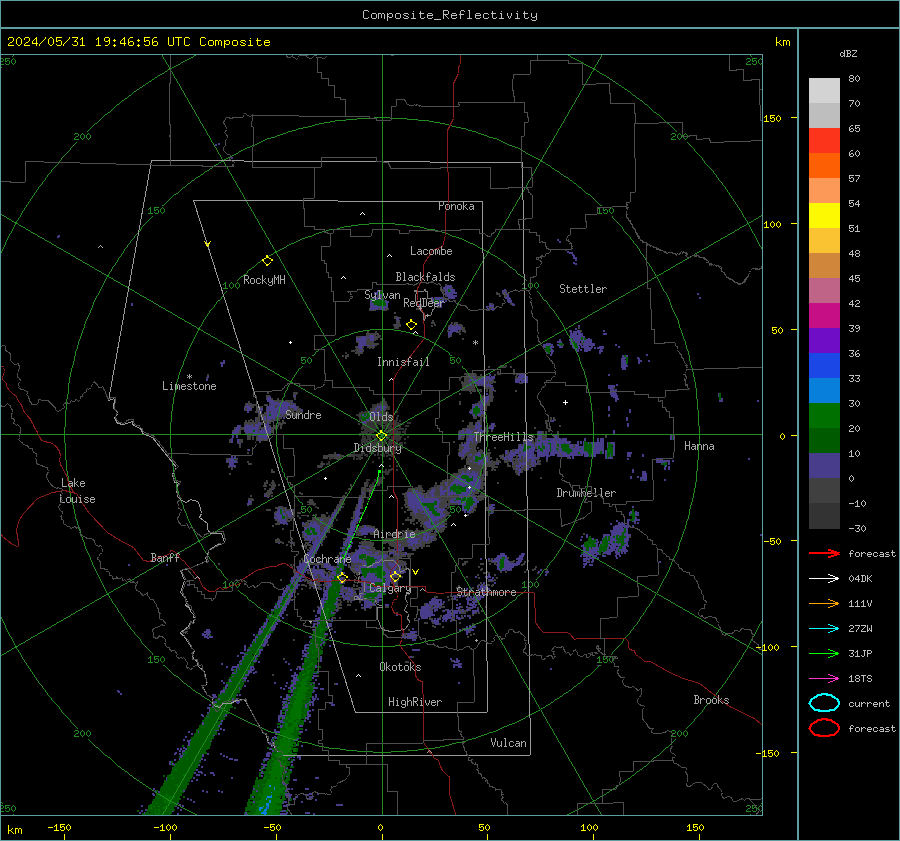
Task: Click swatch between 36 and 33 labels
Action: click(824, 366)
